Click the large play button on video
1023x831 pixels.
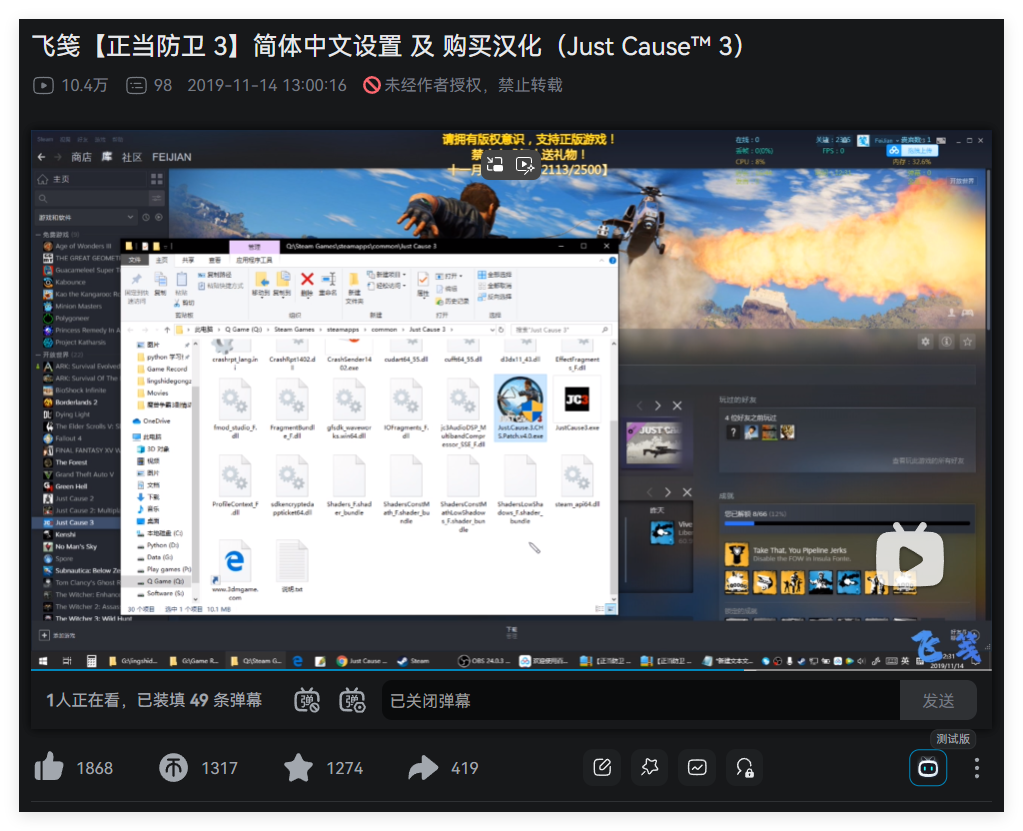(910, 558)
